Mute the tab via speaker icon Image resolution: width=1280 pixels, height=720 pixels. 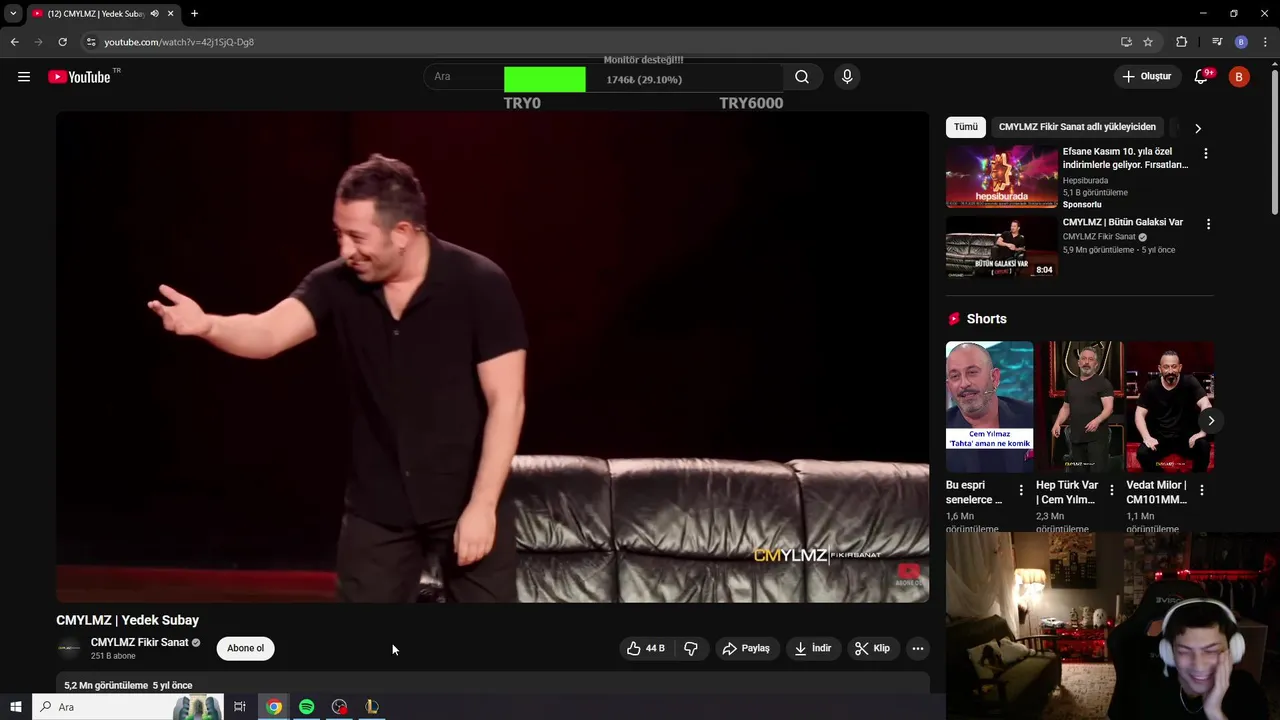tap(154, 14)
